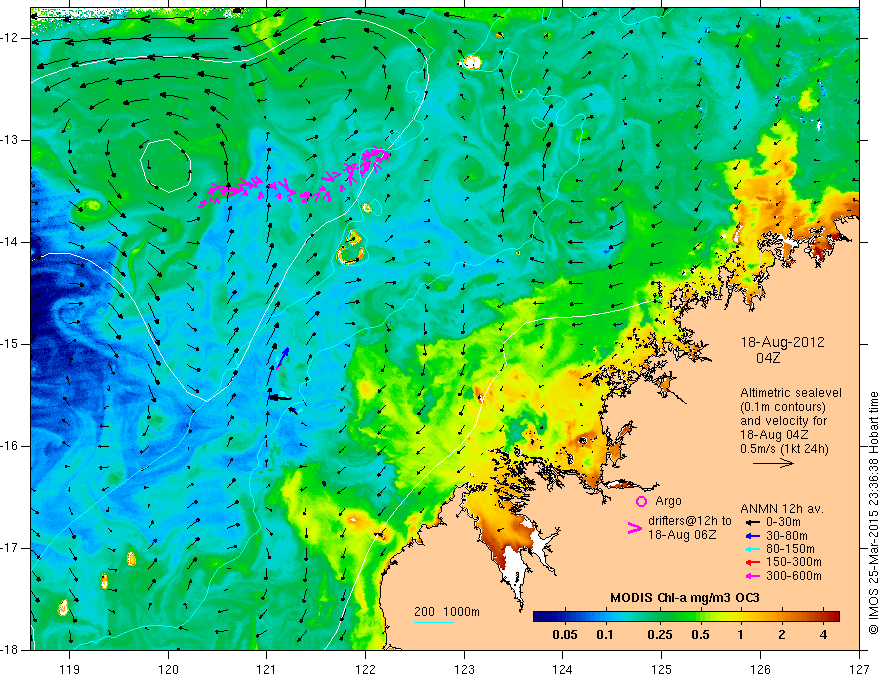Click the blue ANMN mooring arrow on the map
Viewport: 880px width, 680px height.
pyautogui.click(x=283, y=357)
